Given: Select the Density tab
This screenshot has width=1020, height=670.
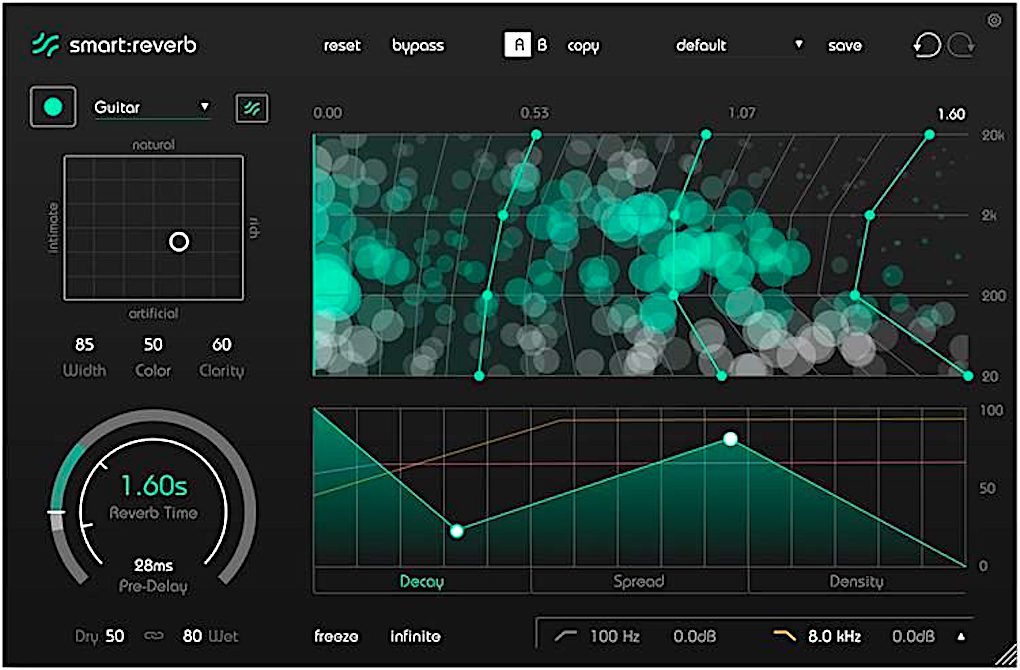Looking at the screenshot, I should click(x=856, y=581).
